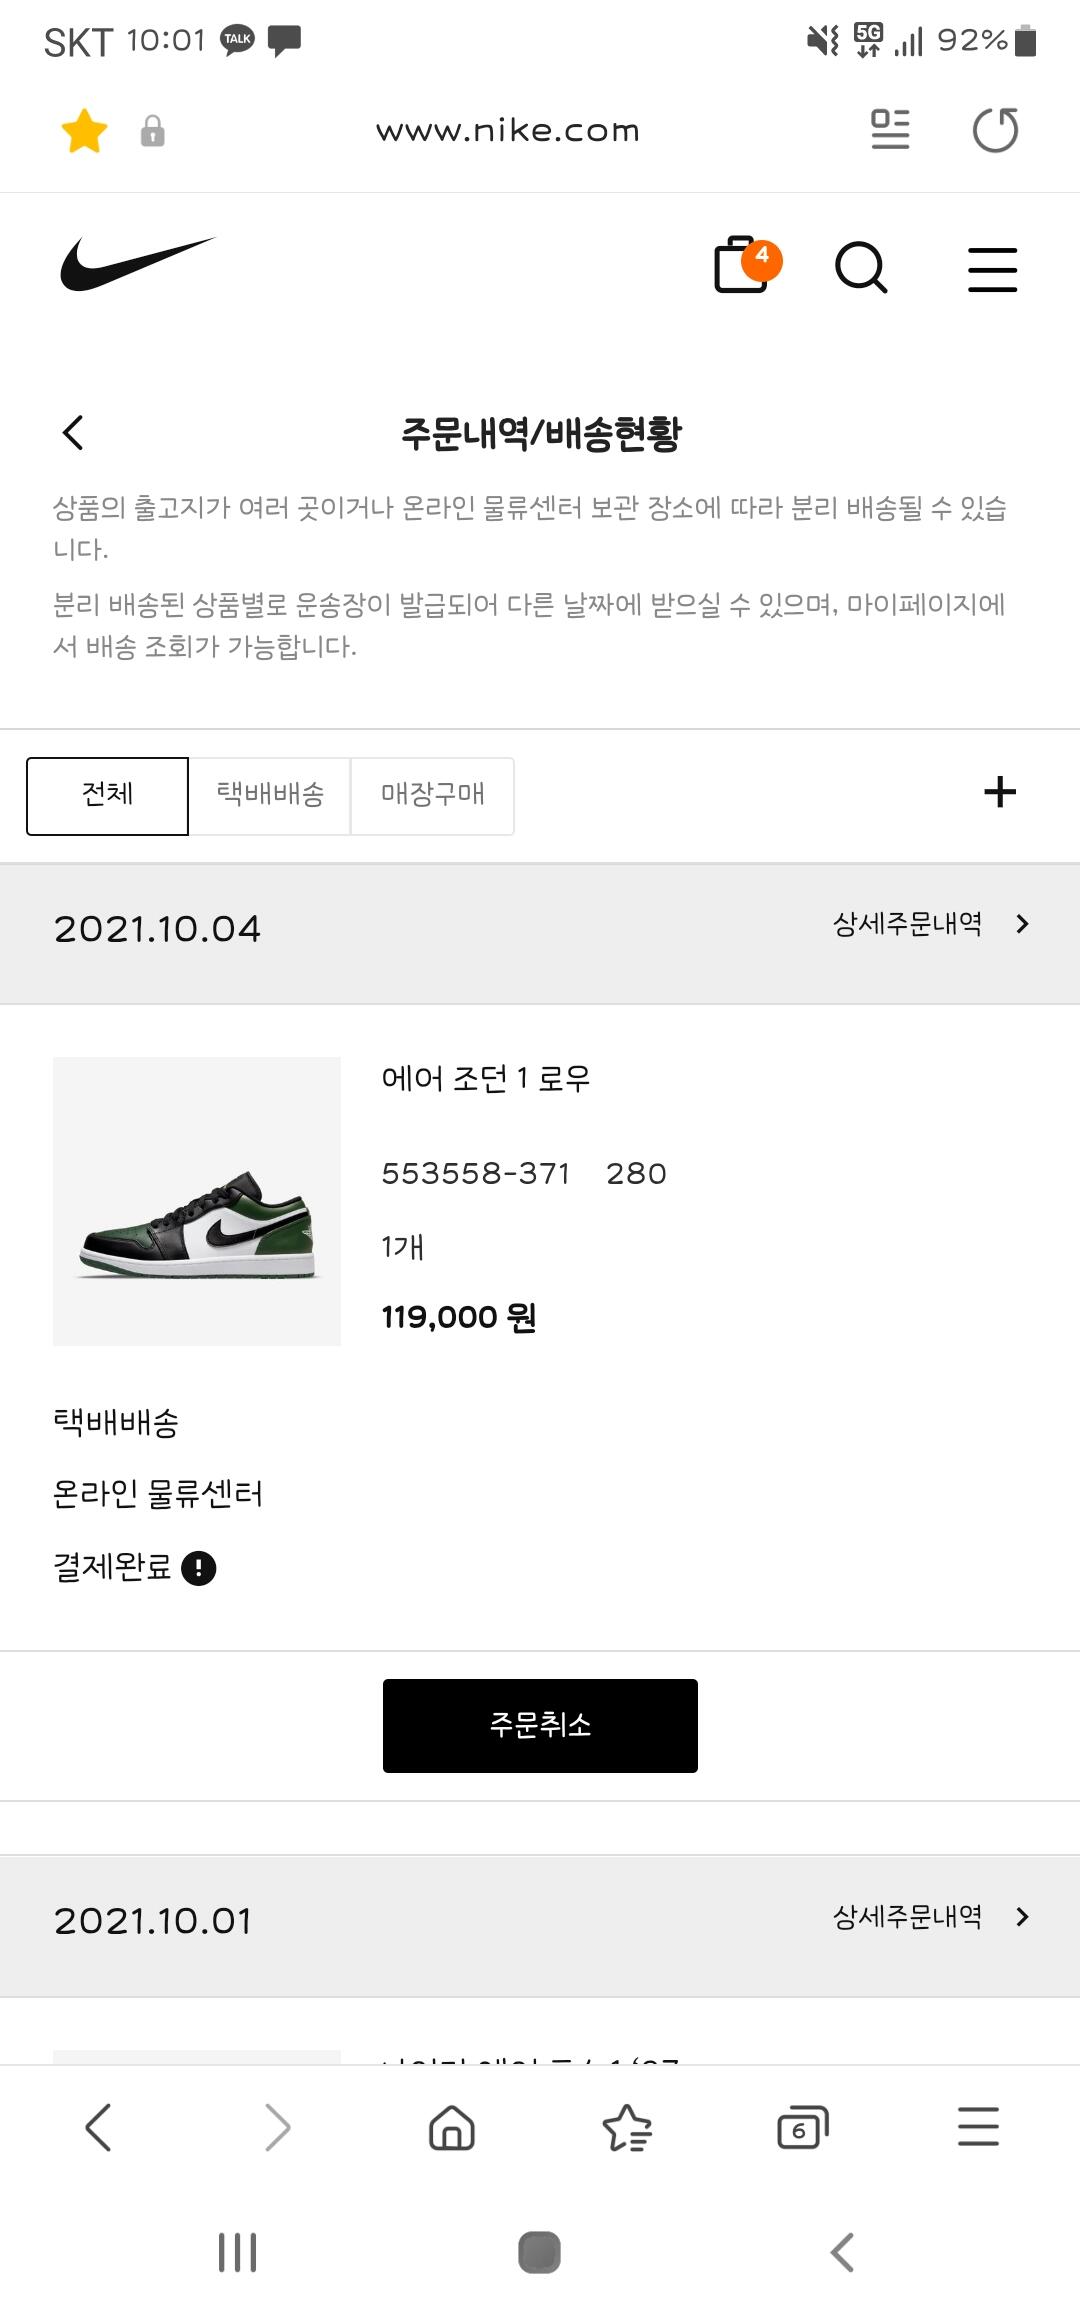1080x2316 pixels.
Task: Switch to the 택배배송 tab
Action: click(270, 795)
